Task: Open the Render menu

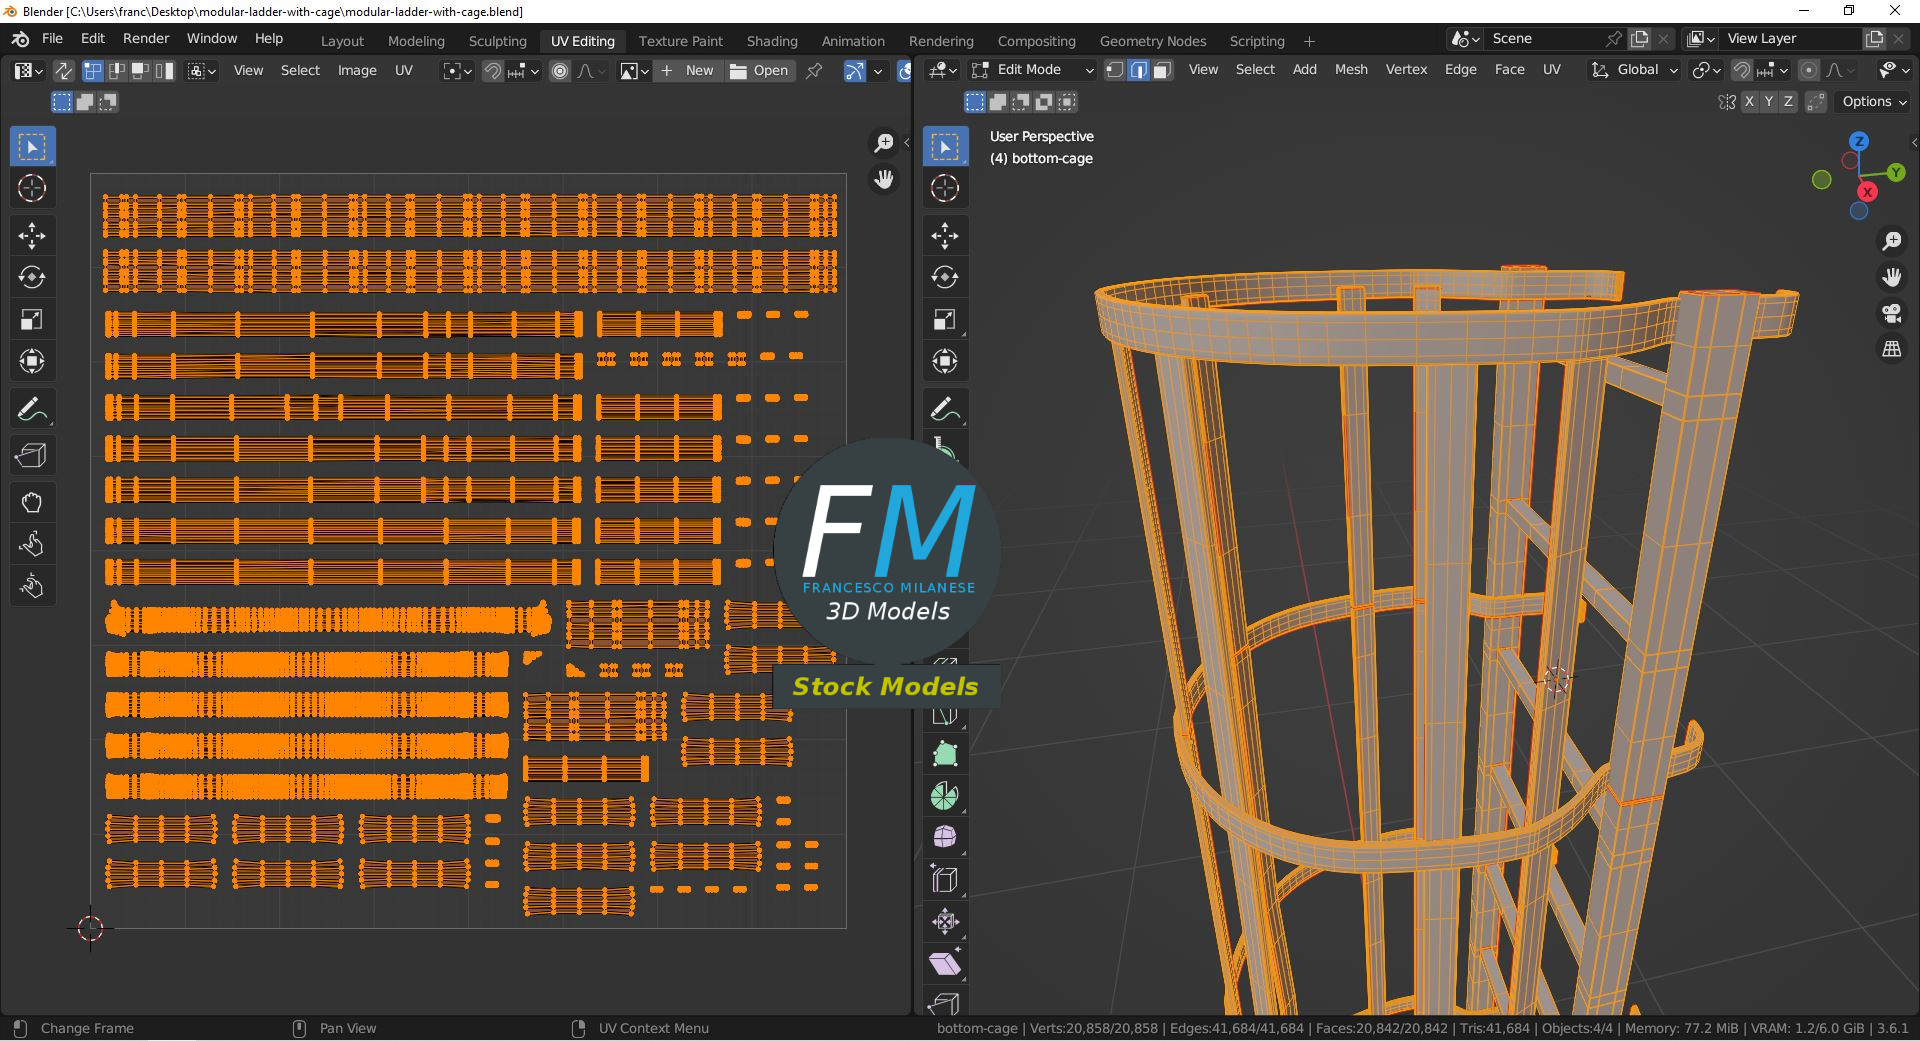Action: click(x=146, y=39)
